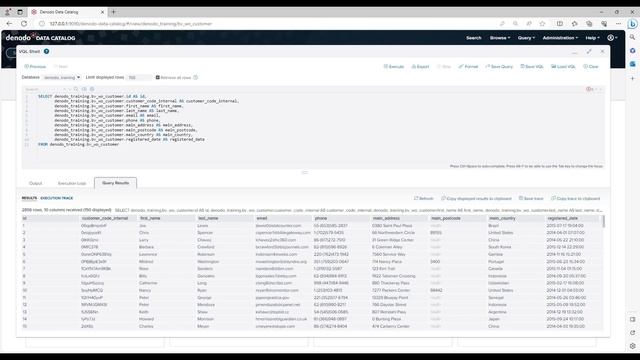Image resolution: width=640 pixels, height=360 pixels.
Task: Select the Query Results tab
Action: (116, 183)
